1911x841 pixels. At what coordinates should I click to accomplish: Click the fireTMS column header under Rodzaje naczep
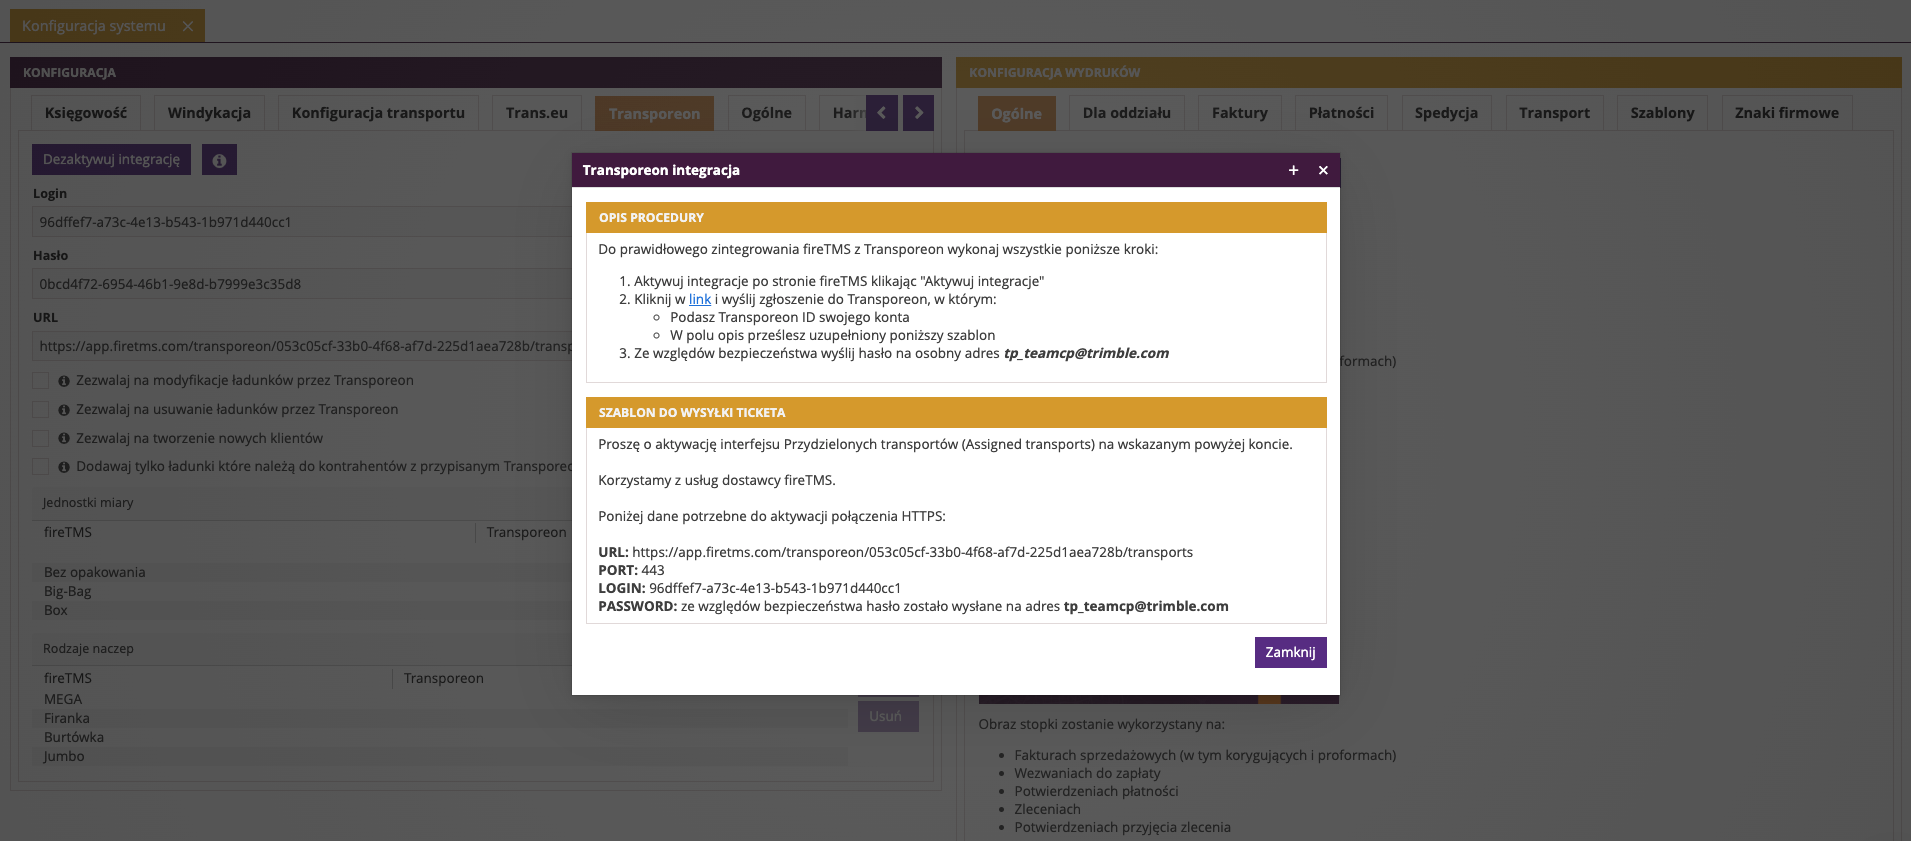pyautogui.click(x=212, y=678)
